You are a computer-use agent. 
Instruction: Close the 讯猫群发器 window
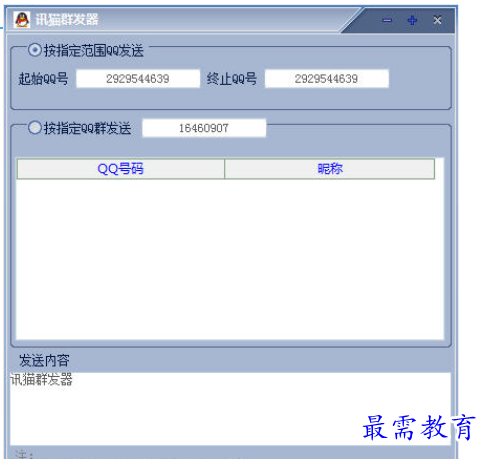pos(437,20)
